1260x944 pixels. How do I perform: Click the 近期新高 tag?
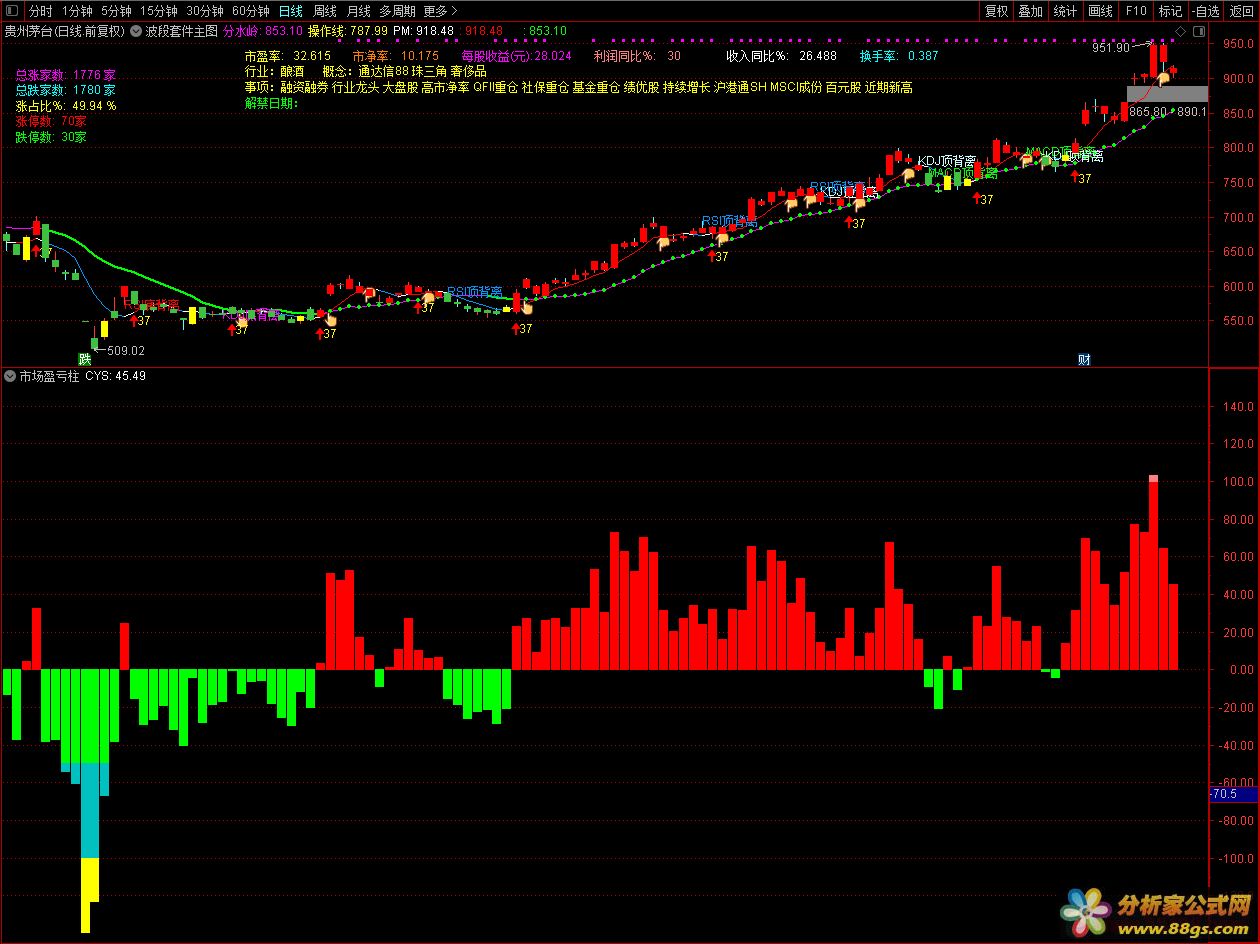coord(888,88)
